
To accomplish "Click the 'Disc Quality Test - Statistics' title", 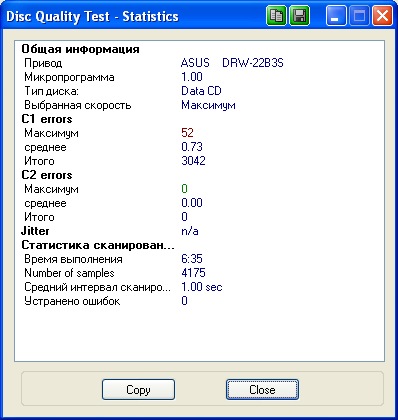I will (92, 16).
